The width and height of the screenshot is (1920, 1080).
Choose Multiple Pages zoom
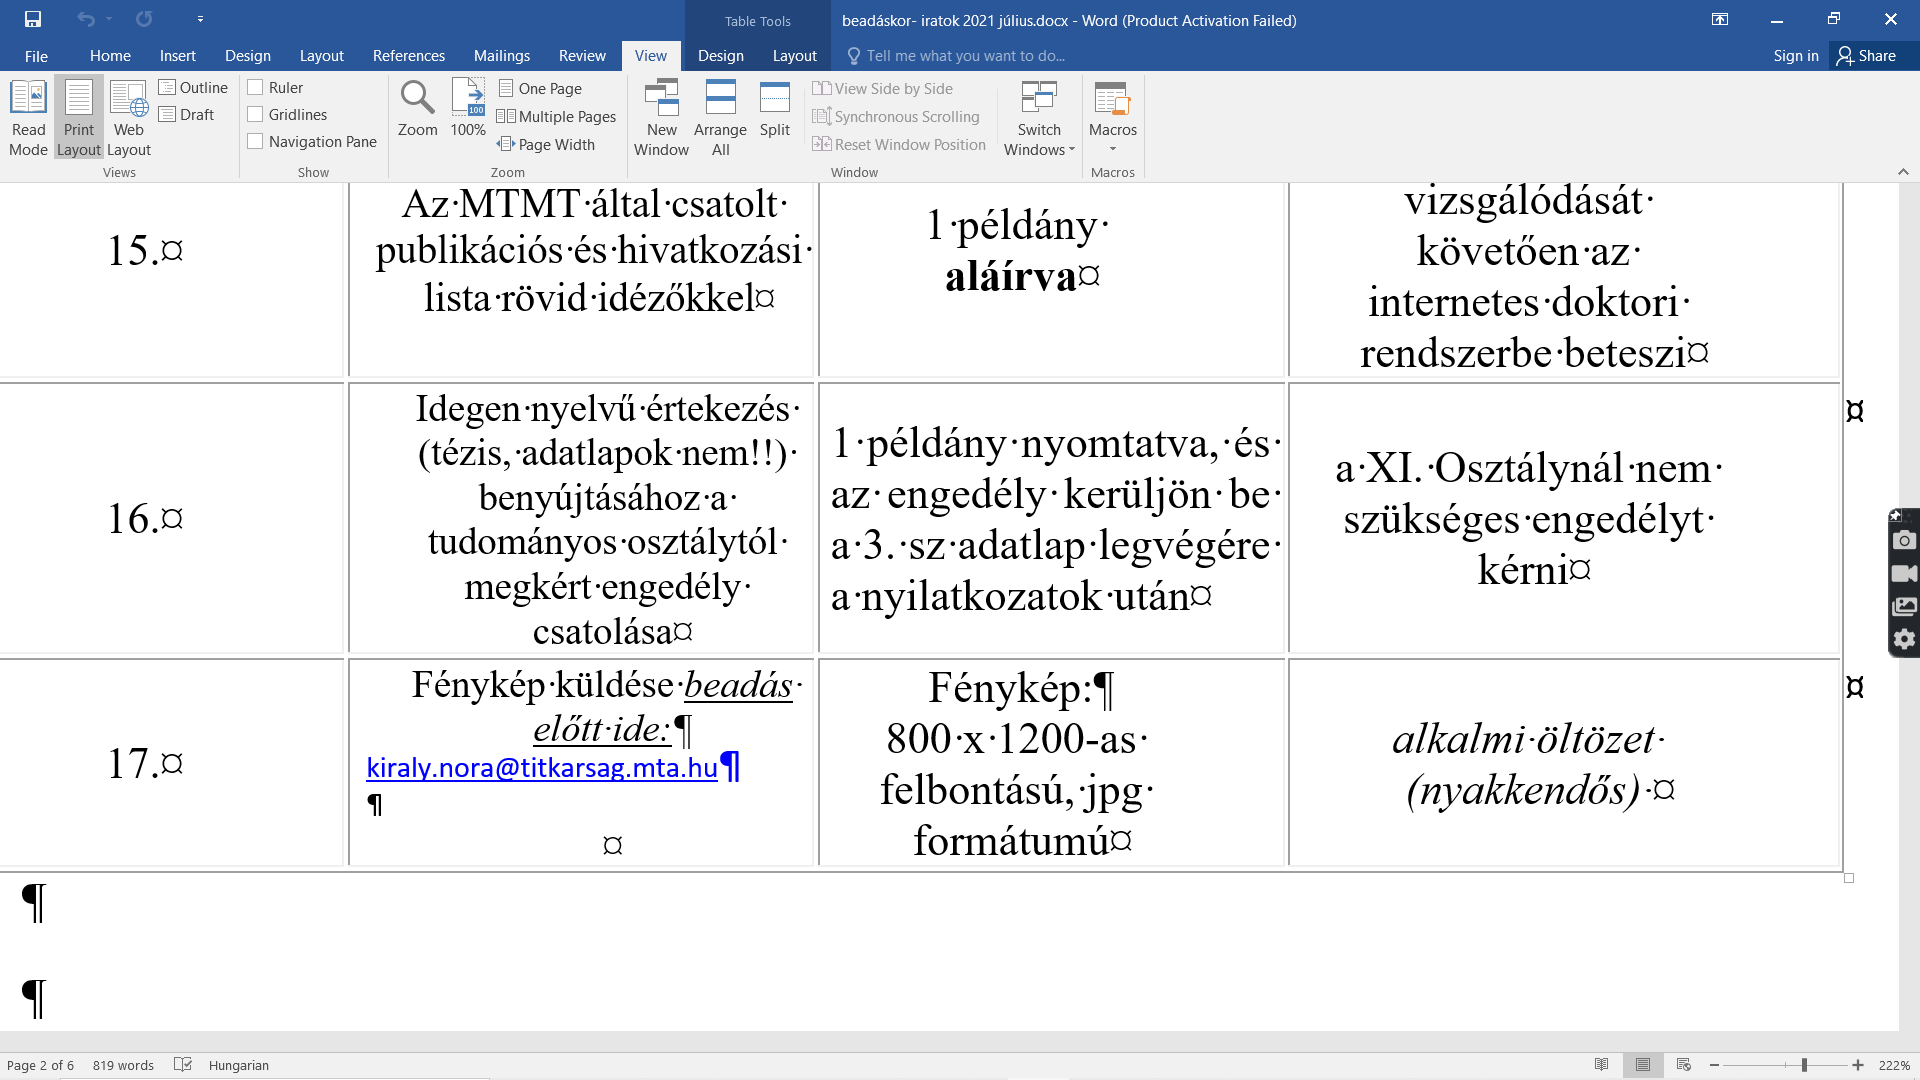(556, 117)
